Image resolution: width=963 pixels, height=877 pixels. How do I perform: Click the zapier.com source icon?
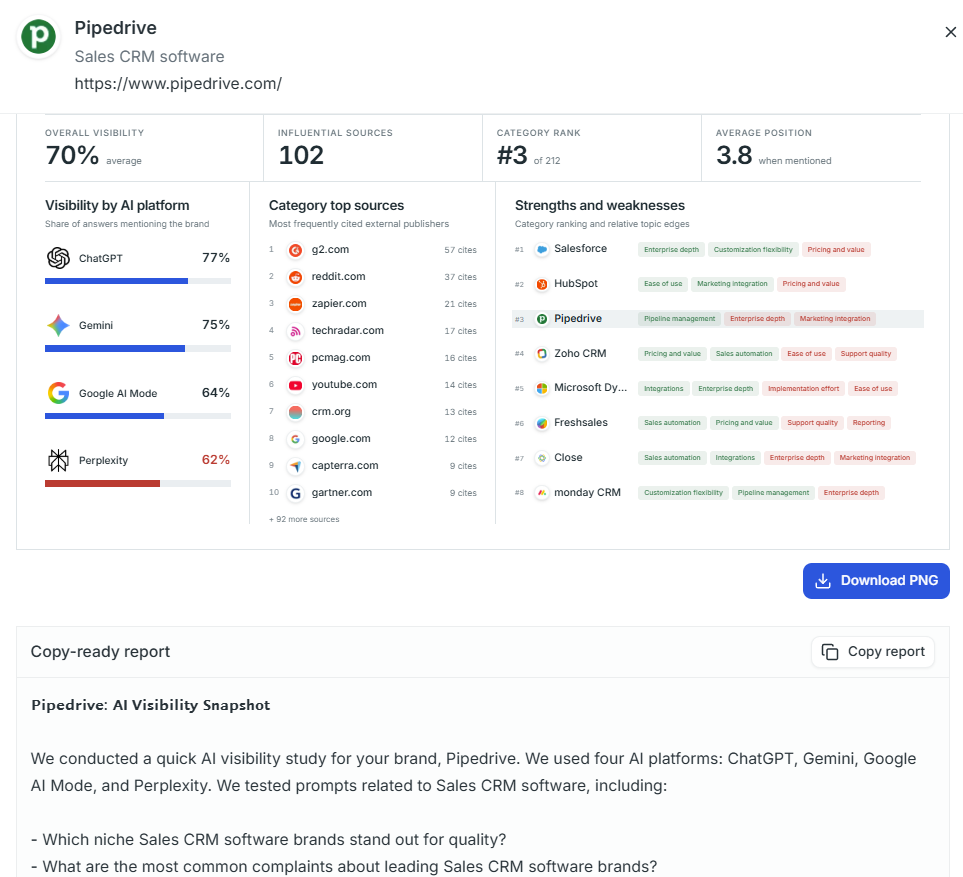pyautogui.click(x=295, y=304)
